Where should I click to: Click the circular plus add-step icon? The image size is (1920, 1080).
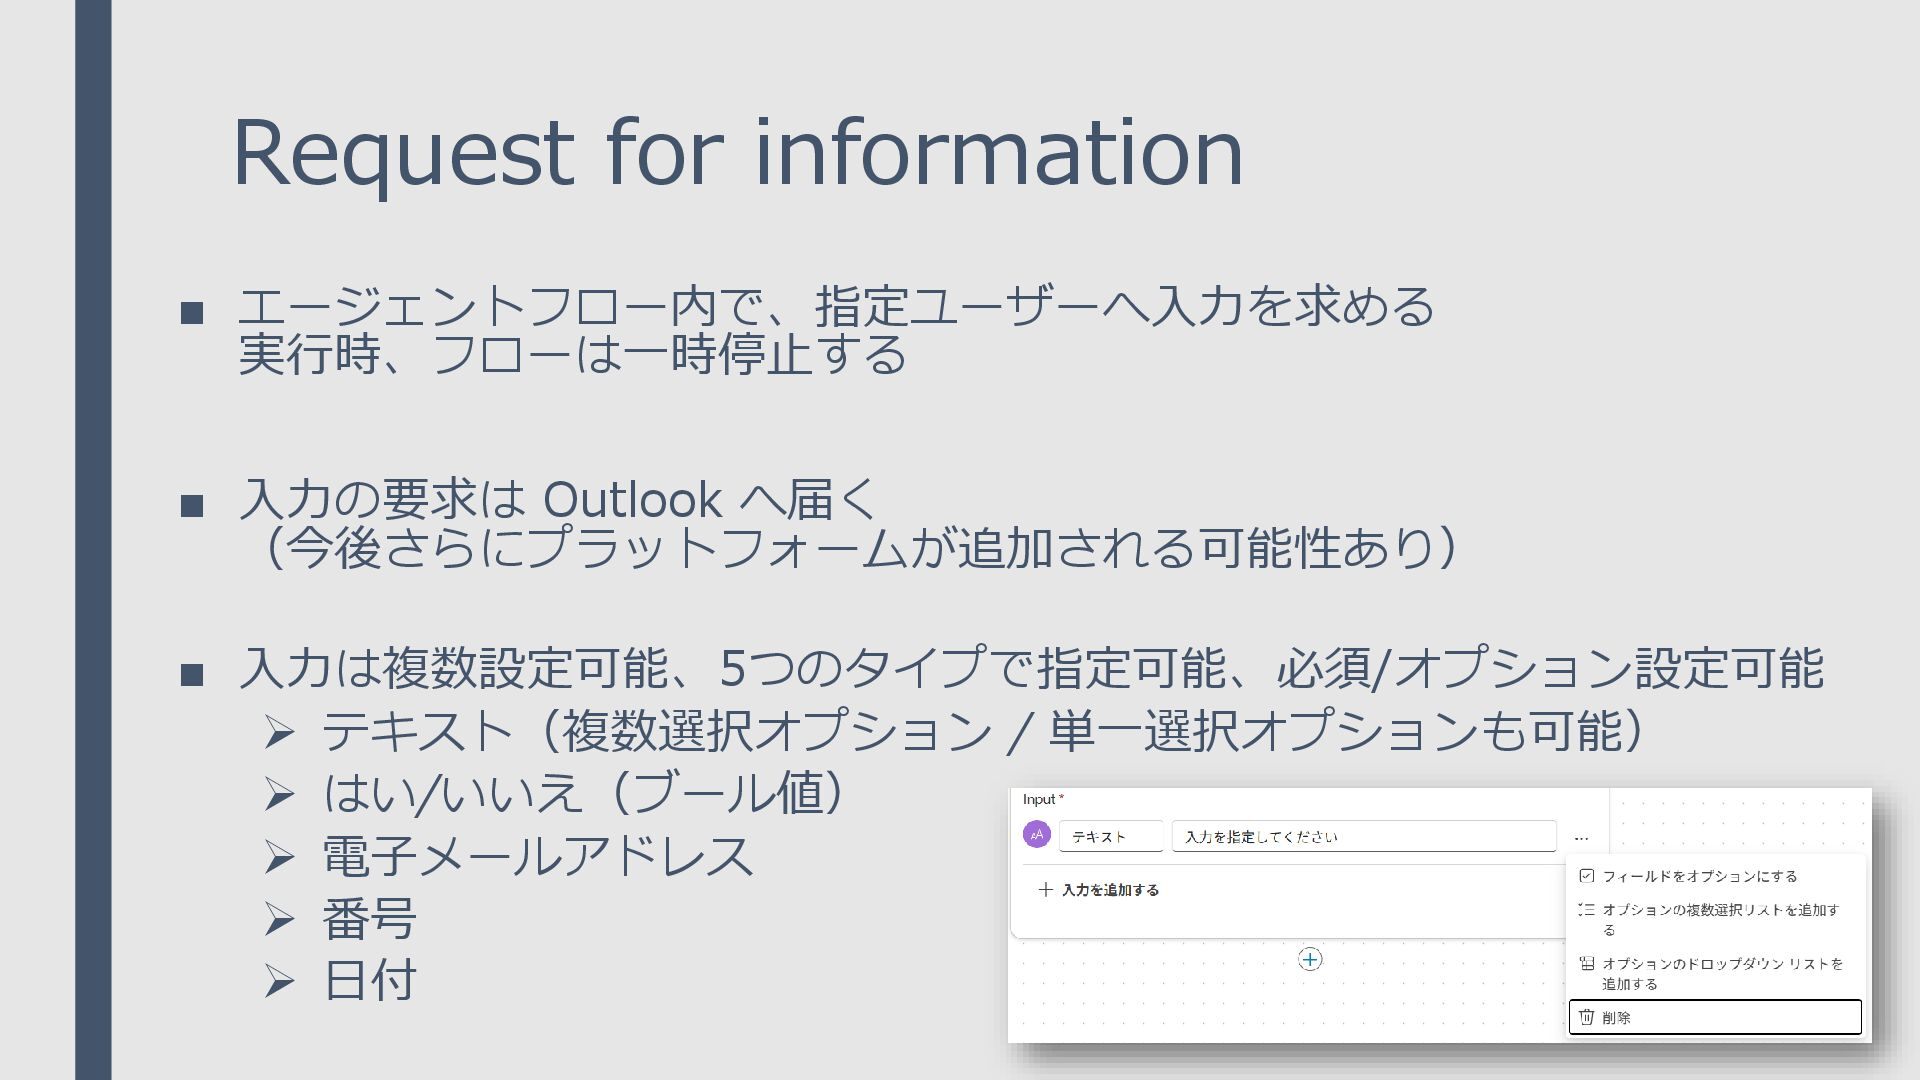point(1310,960)
